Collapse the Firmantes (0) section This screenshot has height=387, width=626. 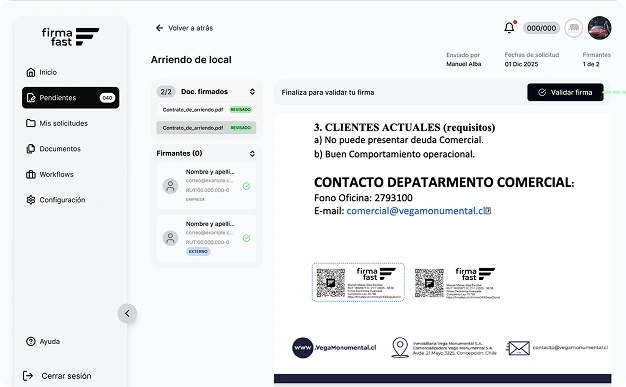point(252,154)
